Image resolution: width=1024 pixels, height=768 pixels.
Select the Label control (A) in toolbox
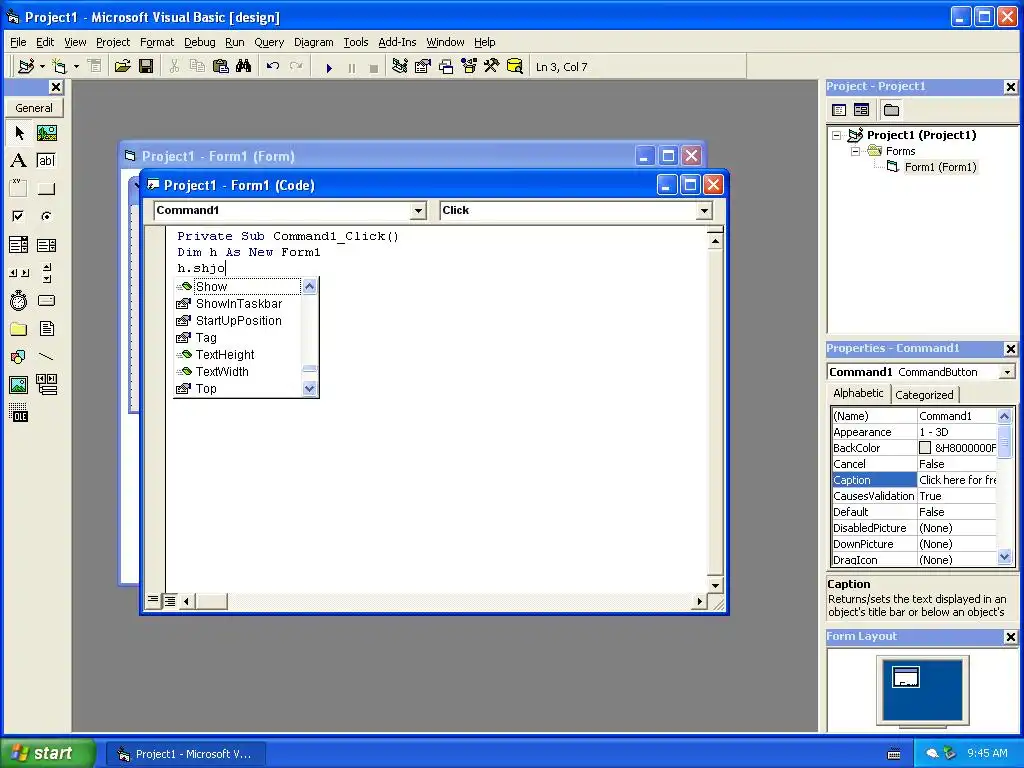(19, 161)
